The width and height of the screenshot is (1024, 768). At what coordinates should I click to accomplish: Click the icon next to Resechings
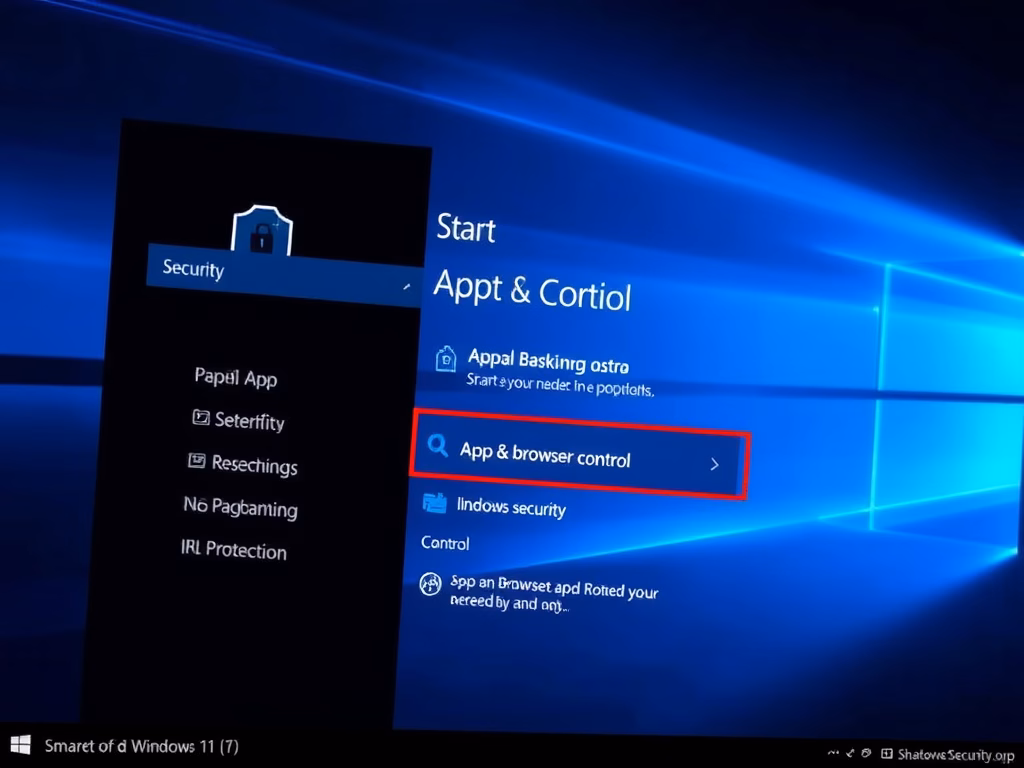[197, 460]
